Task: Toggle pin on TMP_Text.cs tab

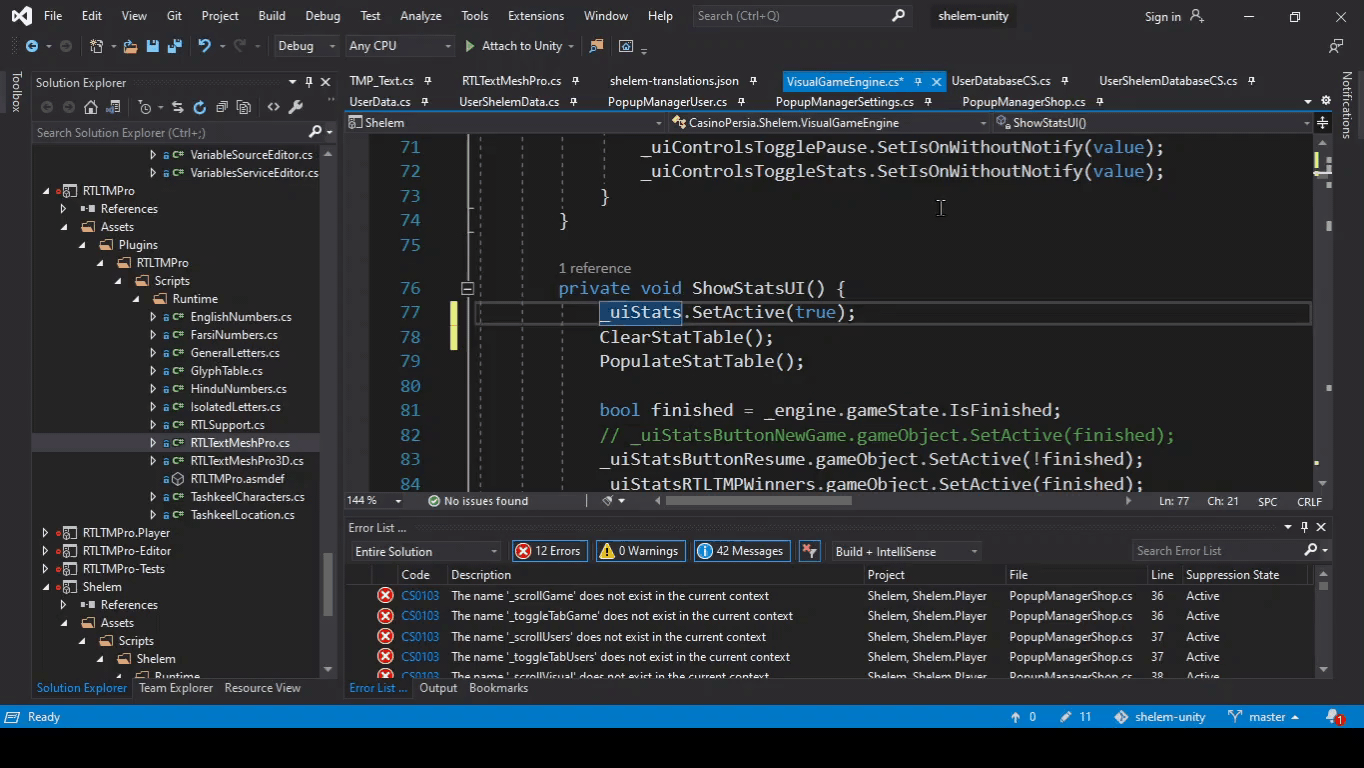Action: [x=427, y=81]
